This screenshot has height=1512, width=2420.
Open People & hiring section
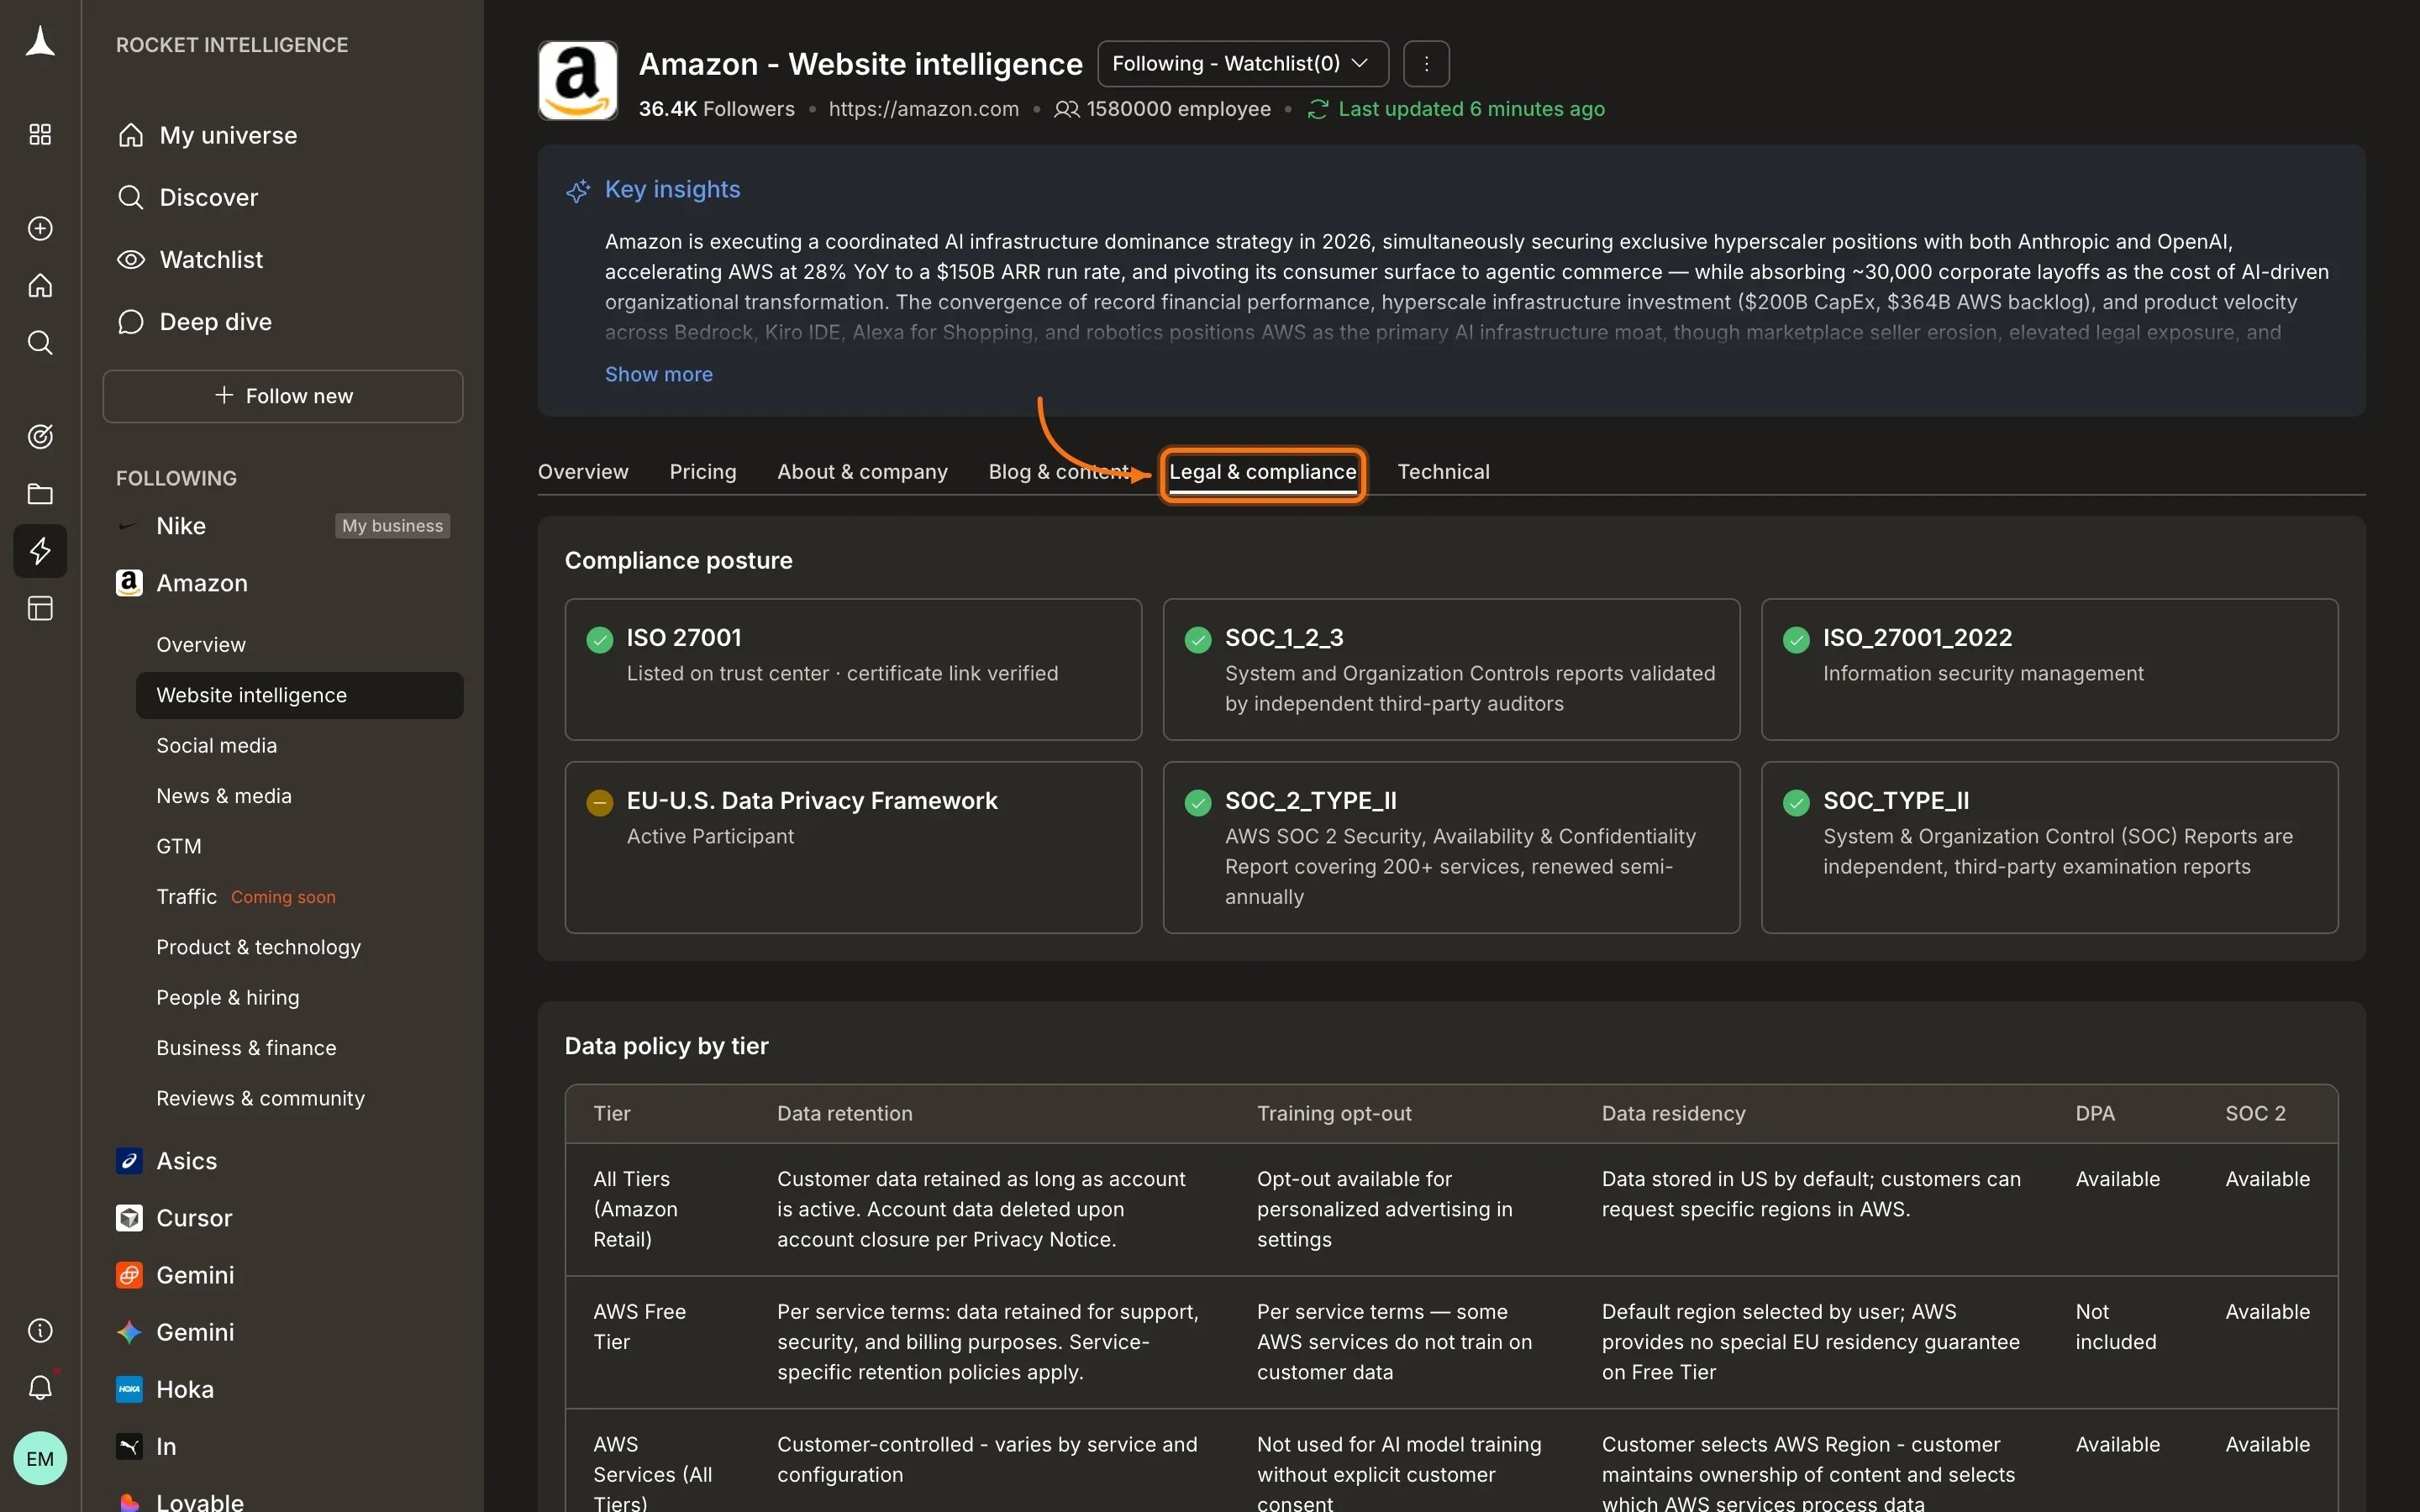[x=228, y=997]
